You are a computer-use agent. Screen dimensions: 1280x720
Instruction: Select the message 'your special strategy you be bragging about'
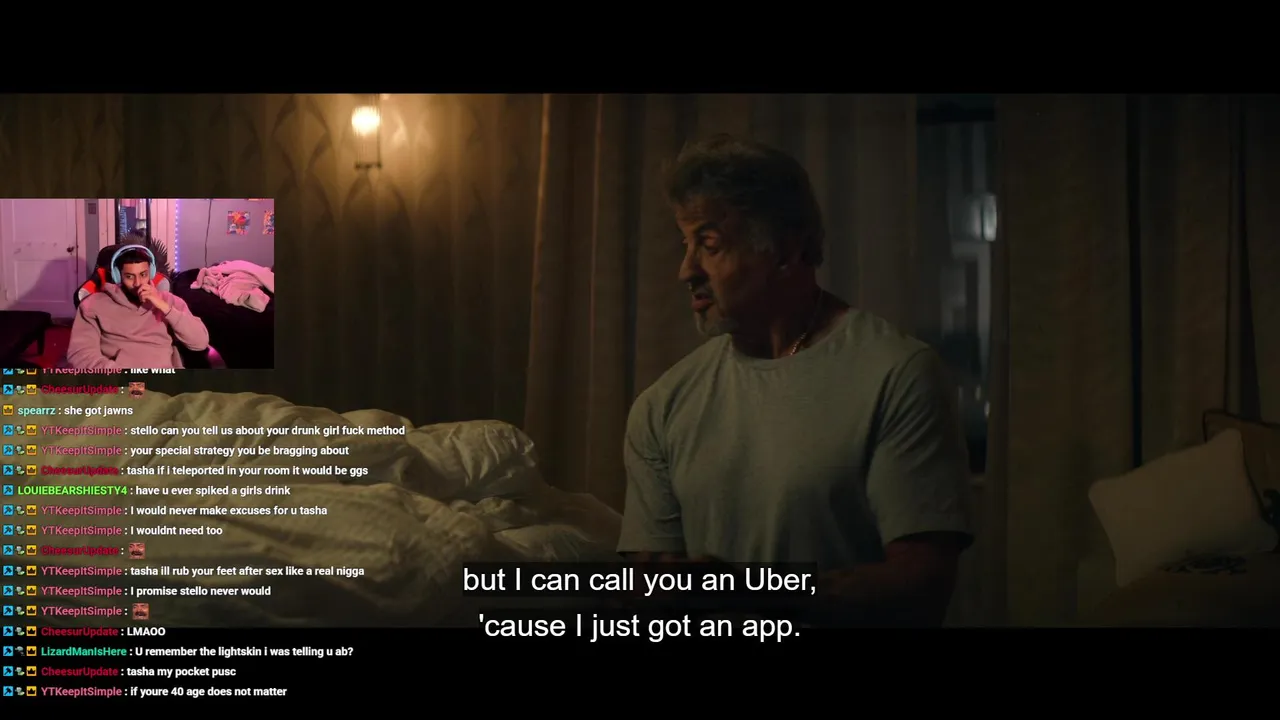(239, 450)
